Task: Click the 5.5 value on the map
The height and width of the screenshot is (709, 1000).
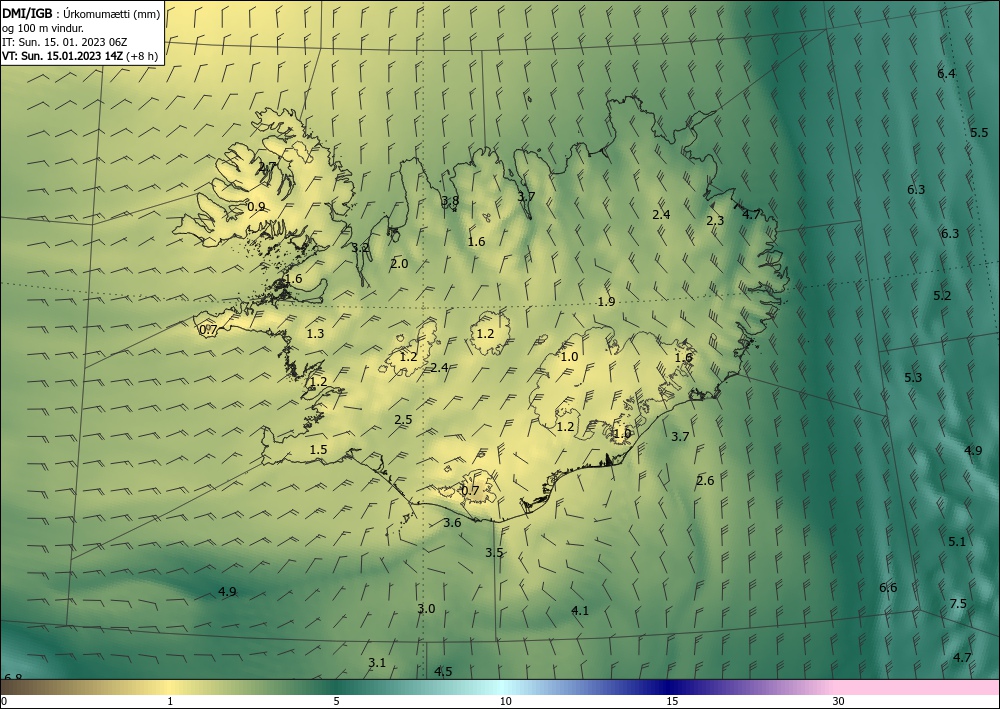Action: click(x=979, y=133)
